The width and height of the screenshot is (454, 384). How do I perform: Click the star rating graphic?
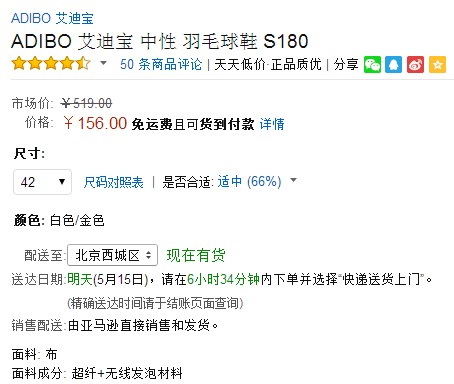click(x=51, y=63)
